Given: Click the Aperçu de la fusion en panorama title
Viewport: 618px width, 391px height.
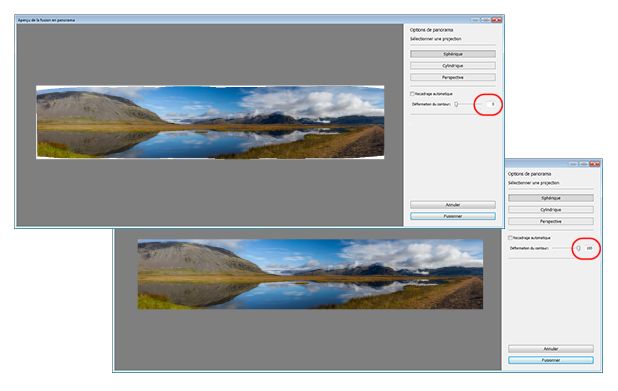Looking at the screenshot, I should coord(46,20).
